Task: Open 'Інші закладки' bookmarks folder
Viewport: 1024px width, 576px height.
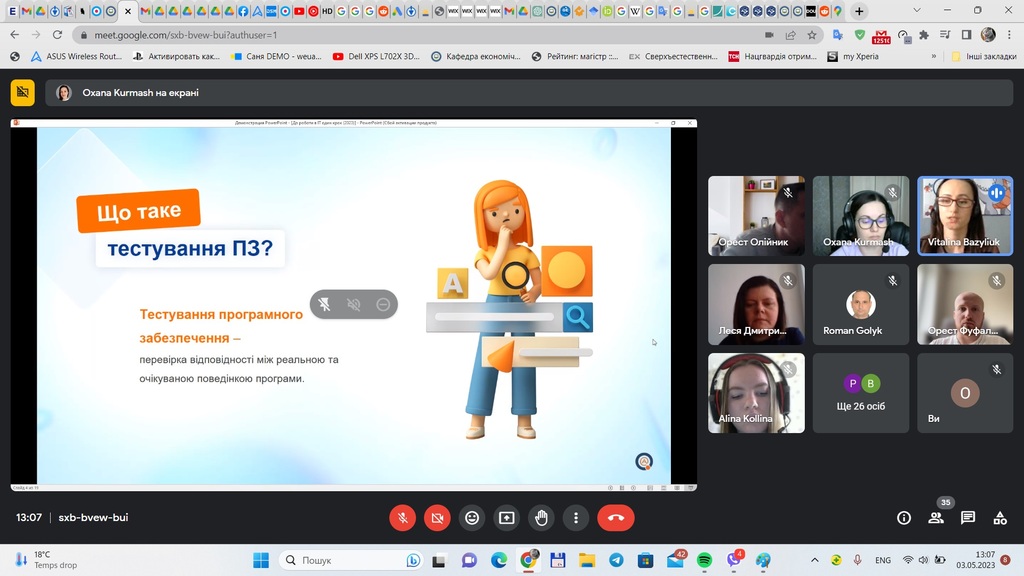Action: click(983, 57)
